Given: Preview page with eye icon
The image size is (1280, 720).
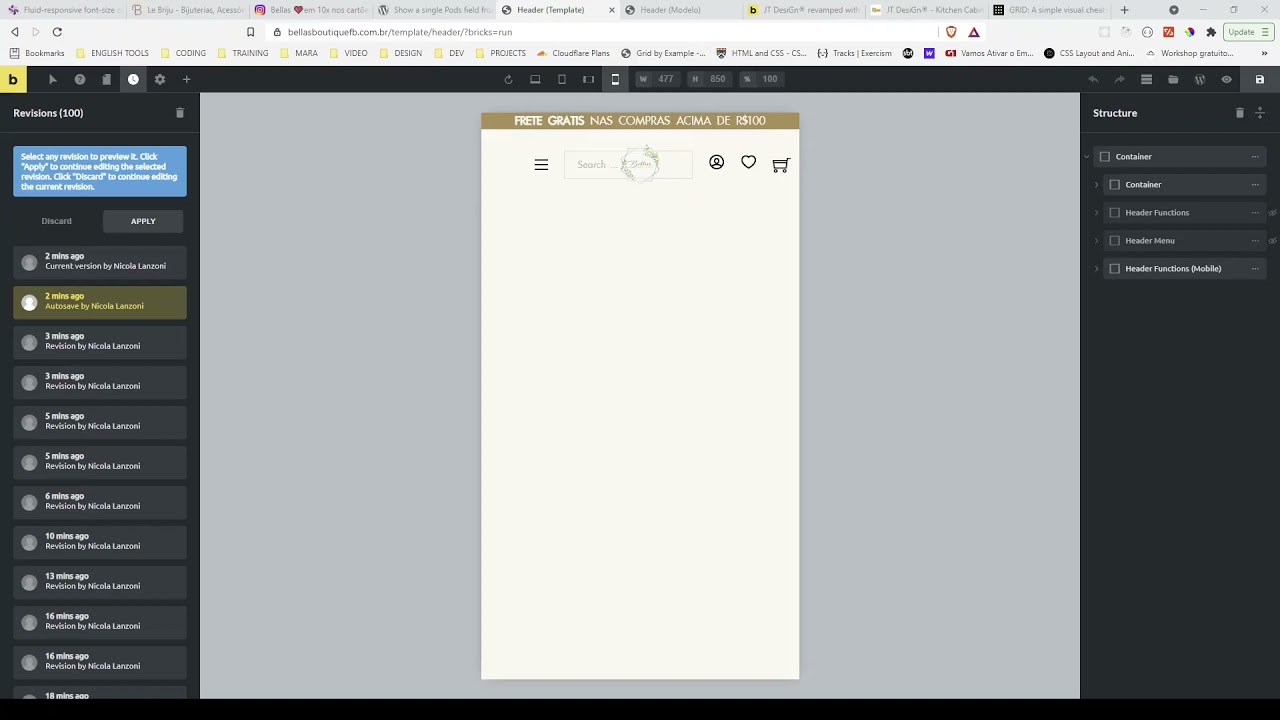Looking at the screenshot, I should [x=1227, y=79].
